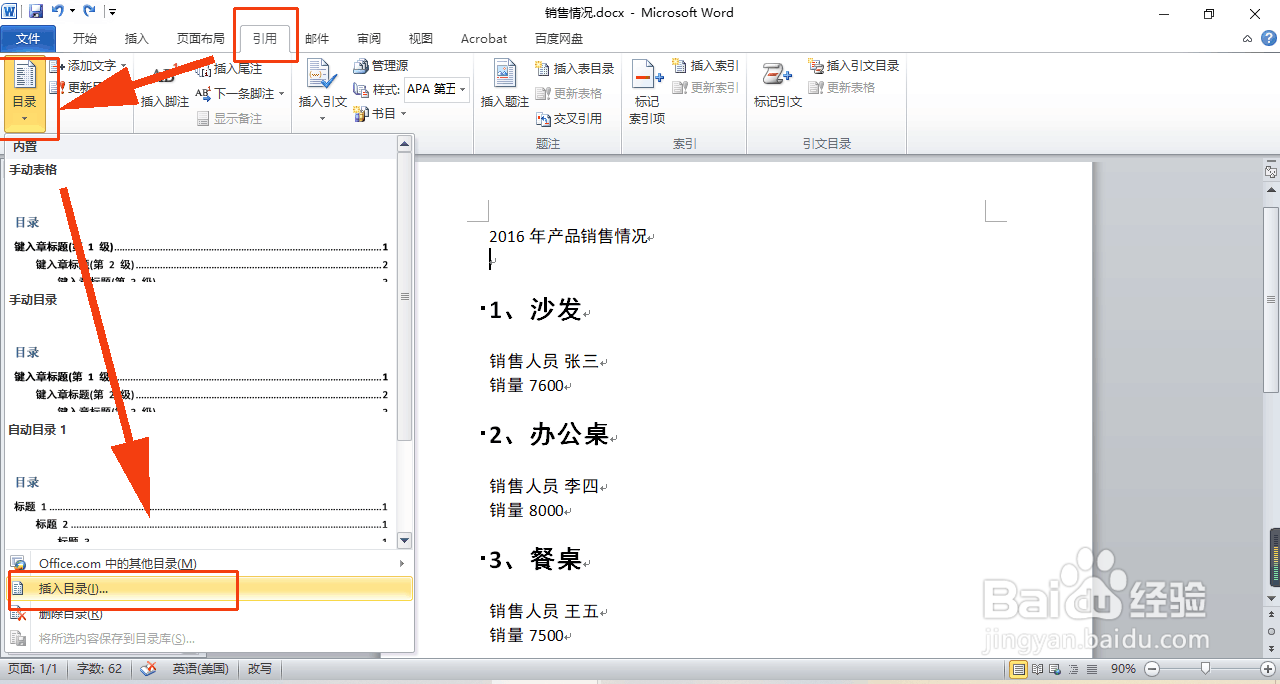The width and height of the screenshot is (1280, 684).
Task: Click the gallery scrollbar down arrow
Action: [405, 541]
